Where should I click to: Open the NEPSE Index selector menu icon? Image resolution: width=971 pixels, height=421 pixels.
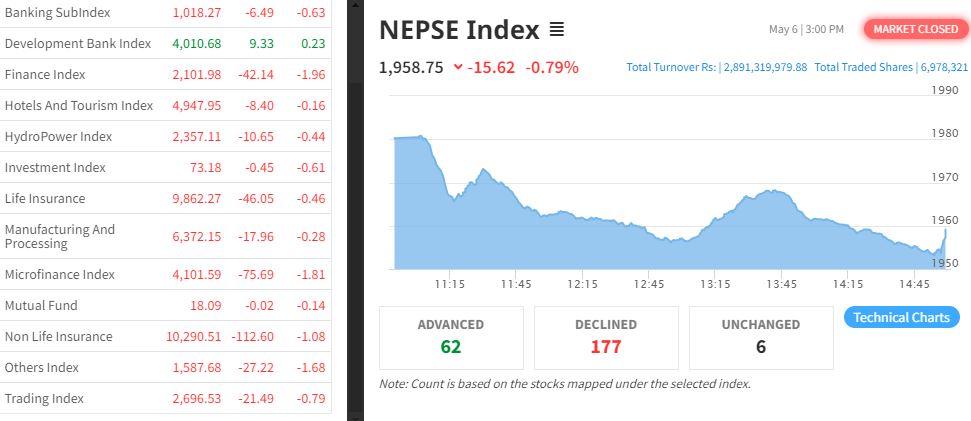[x=557, y=30]
